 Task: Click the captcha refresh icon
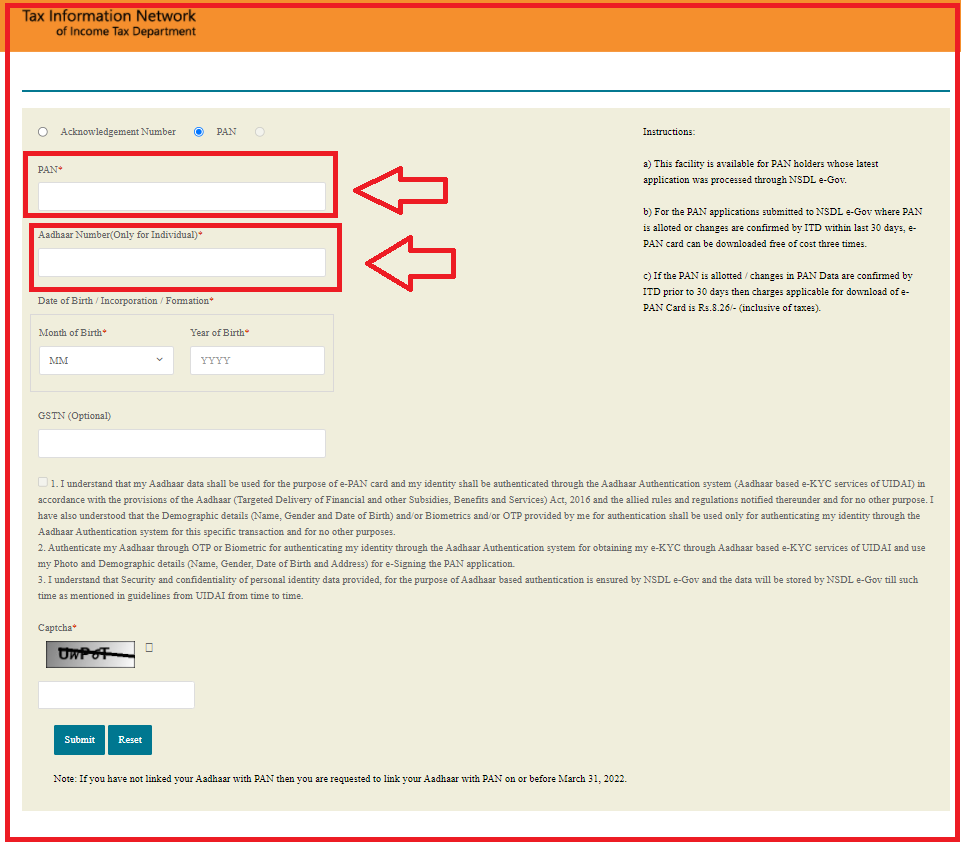149,648
